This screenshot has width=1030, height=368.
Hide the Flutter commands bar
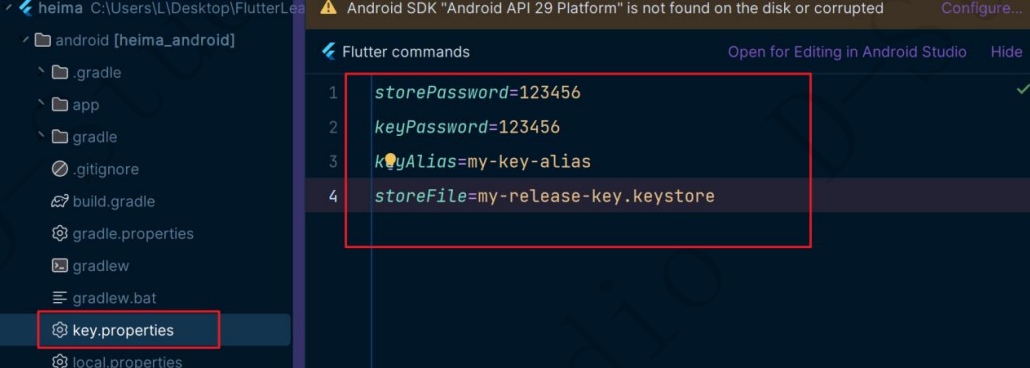[x=1006, y=52]
